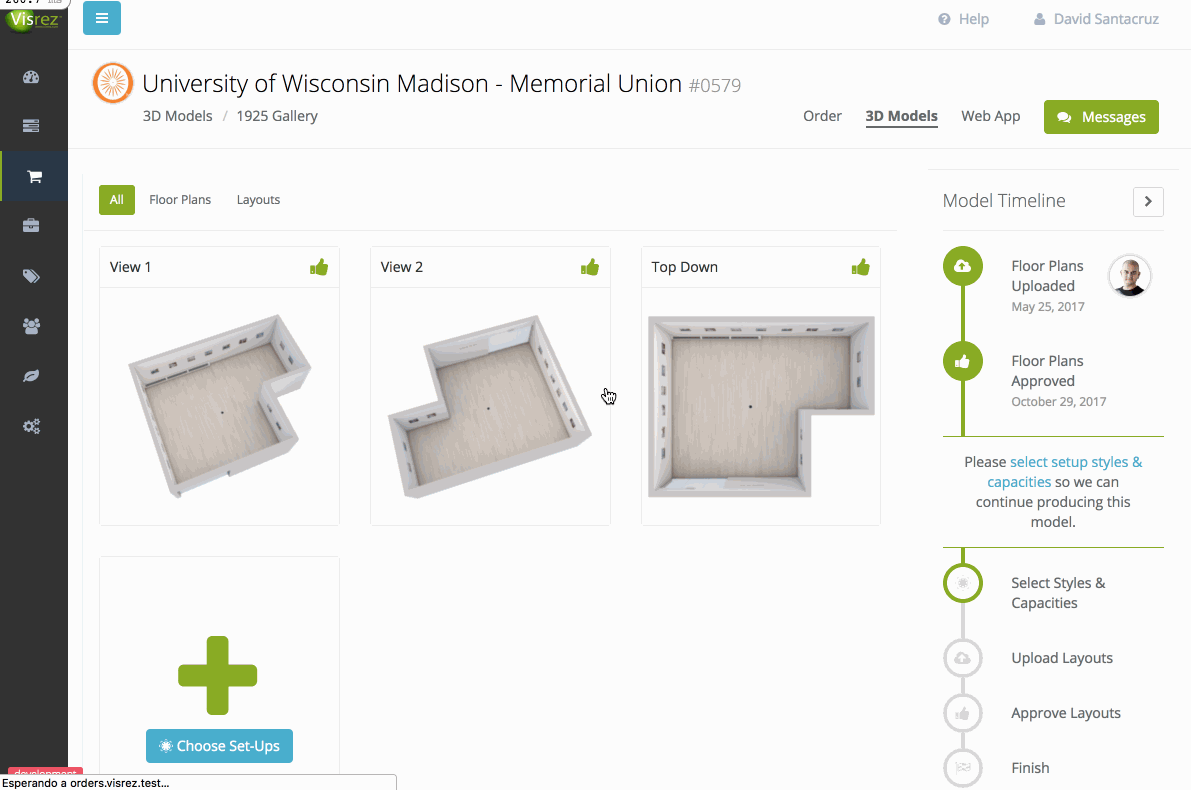The height and width of the screenshot is (790, 1191).
Task: Click the leaf icon in sidebar
Action: tap(31, 376)
